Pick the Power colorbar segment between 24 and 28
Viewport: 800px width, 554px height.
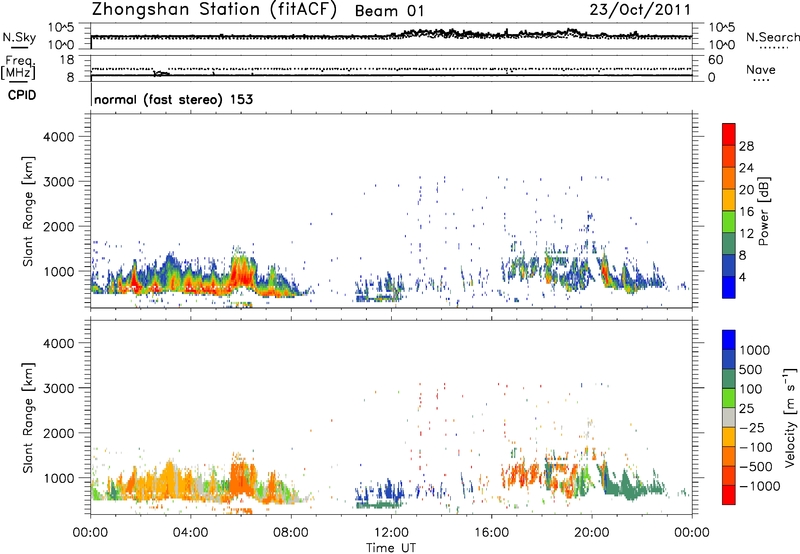[729, 156]
